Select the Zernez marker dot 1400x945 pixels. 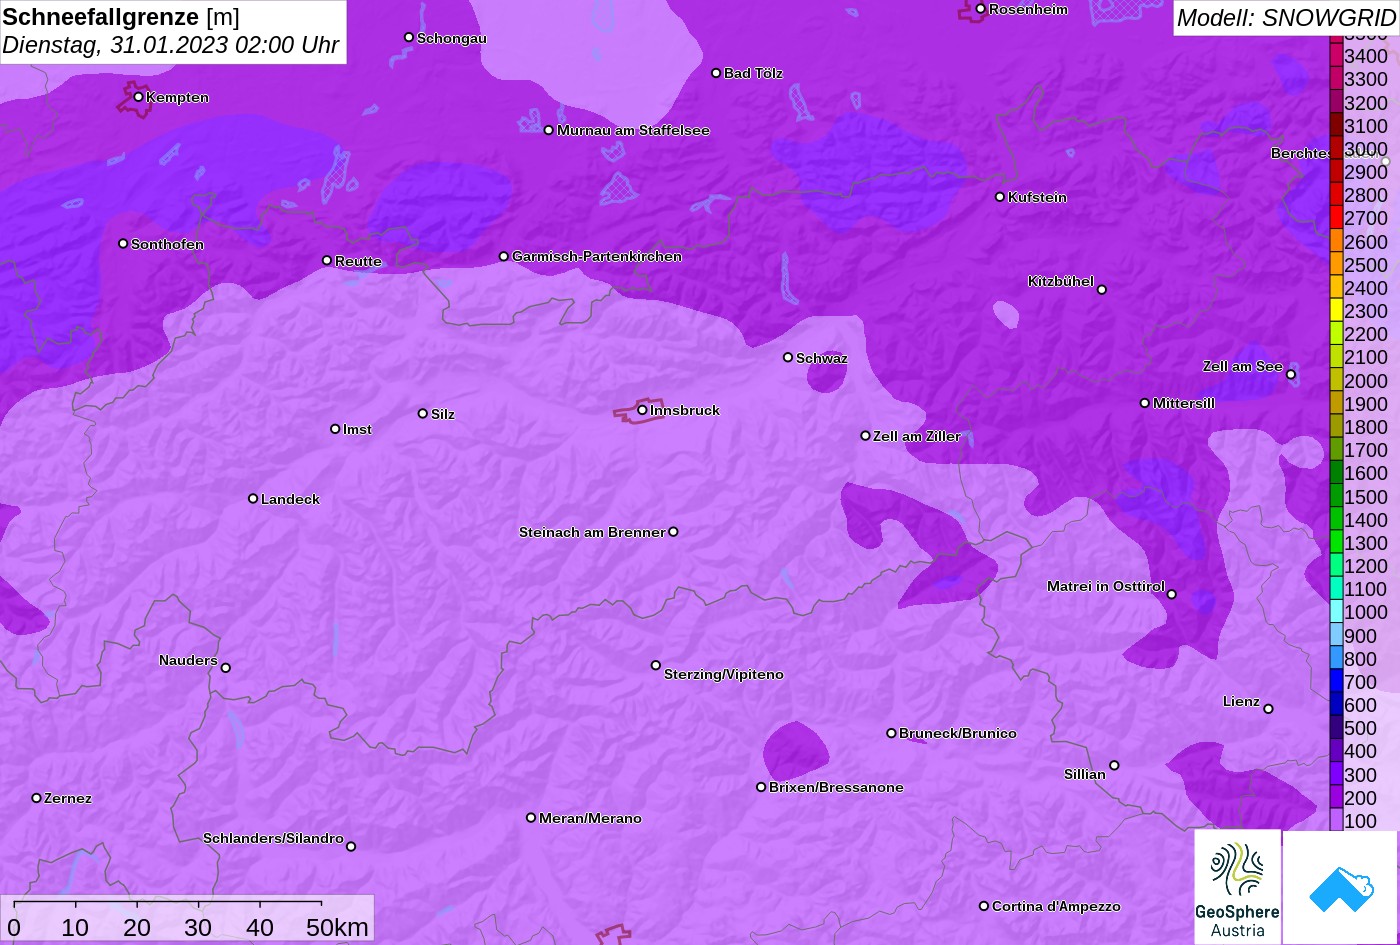click(37, 798)
